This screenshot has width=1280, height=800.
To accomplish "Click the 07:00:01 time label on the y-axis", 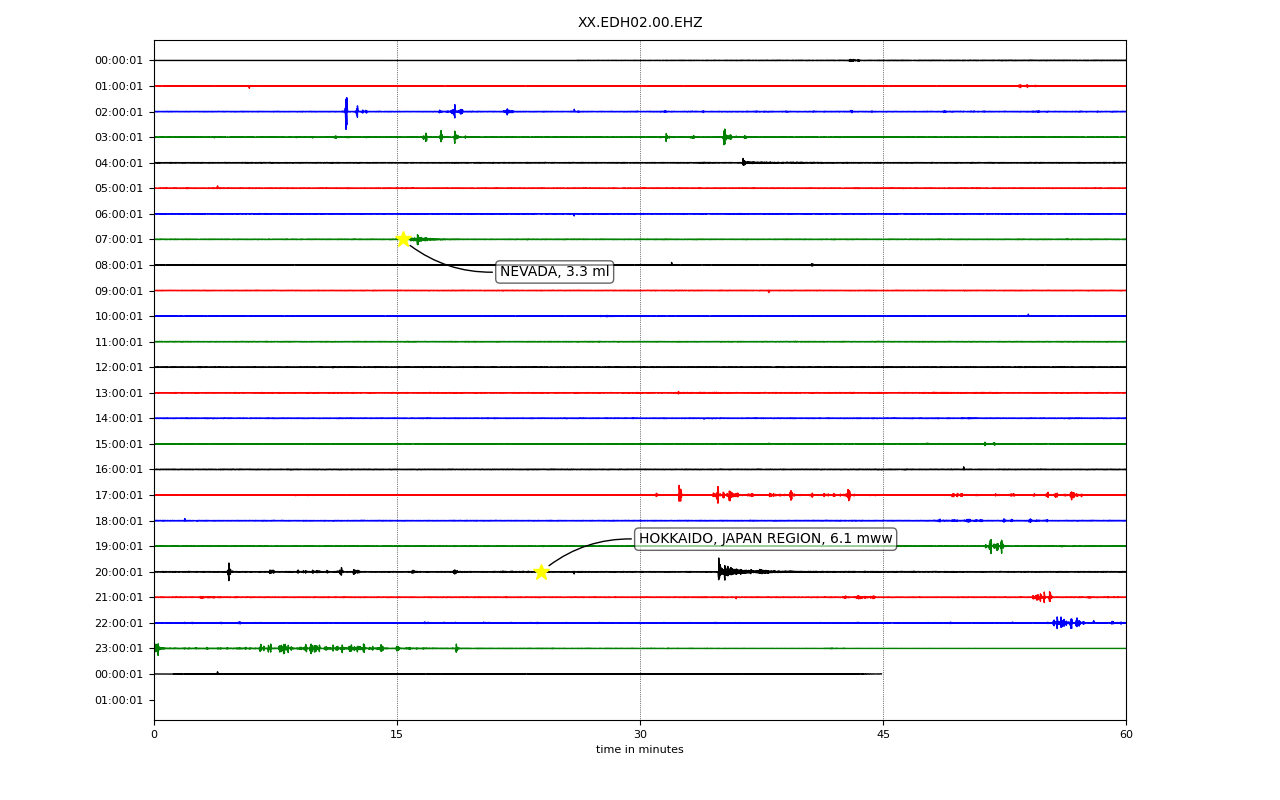I will 119,239.
